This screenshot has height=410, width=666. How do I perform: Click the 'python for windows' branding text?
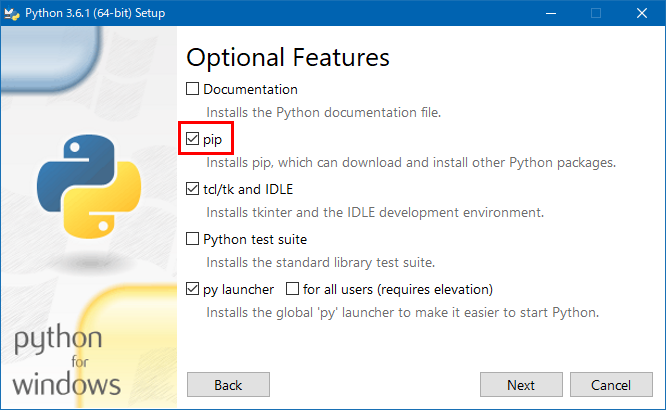(68, 362)
